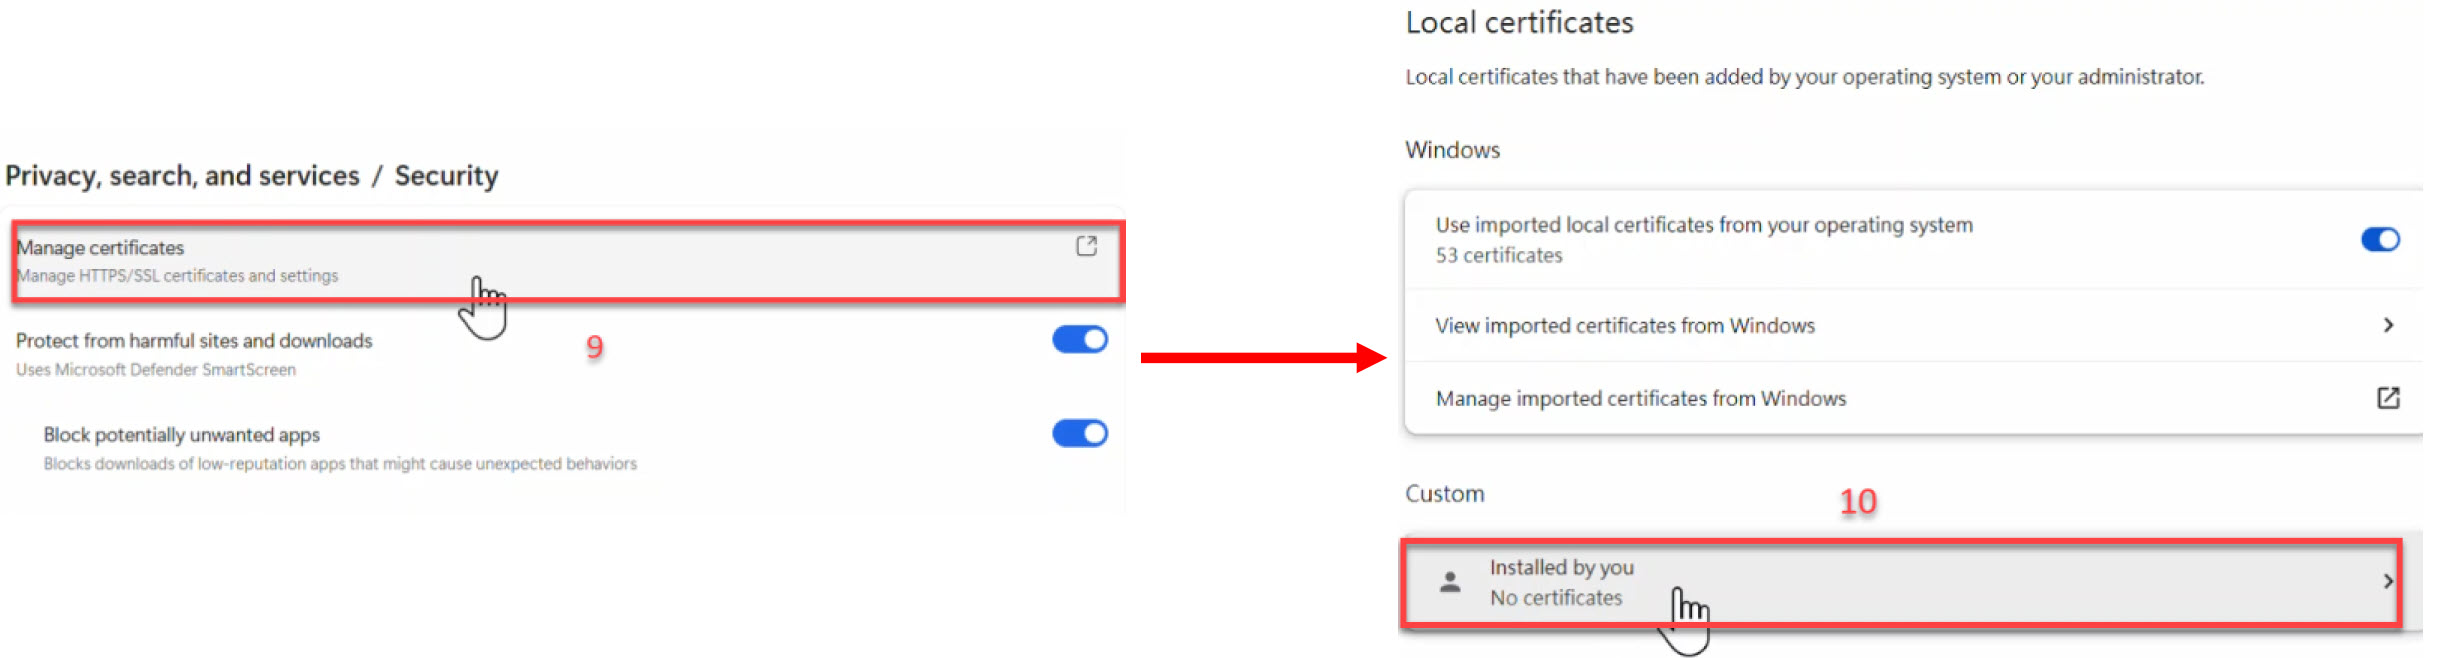Click the 53 certificates count text
This screenshot has height=658, width=2444.
point(1498,256)
